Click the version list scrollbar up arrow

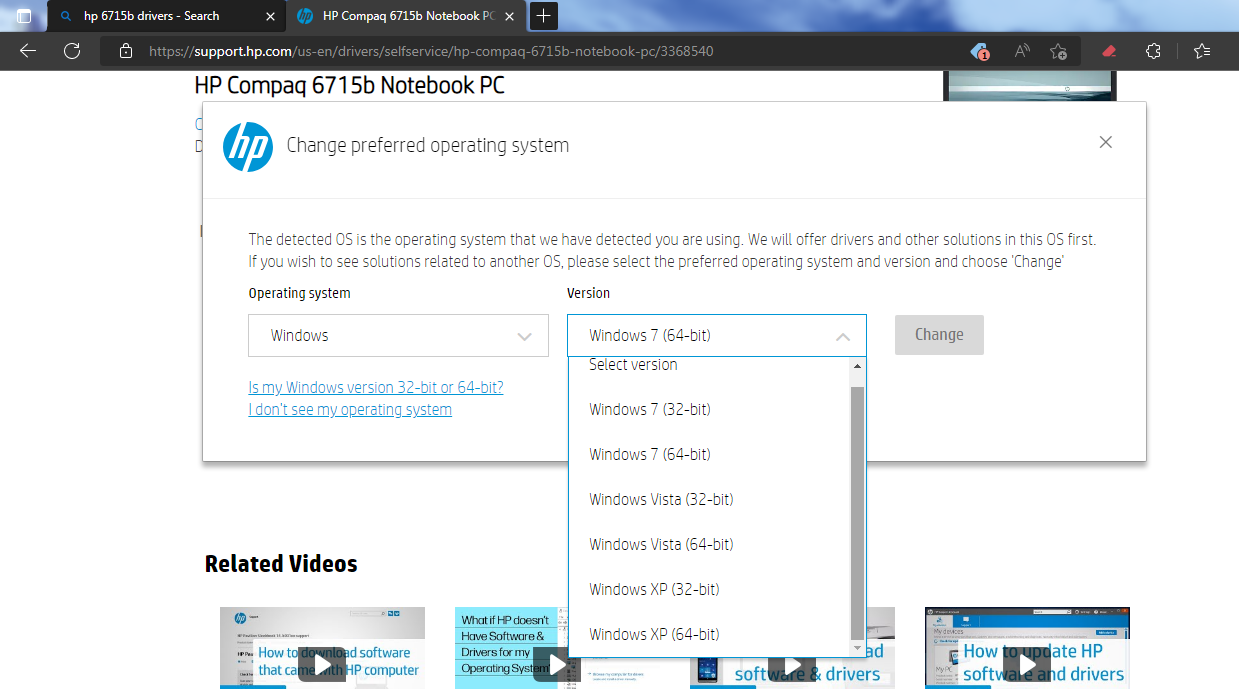coord(857,365)
